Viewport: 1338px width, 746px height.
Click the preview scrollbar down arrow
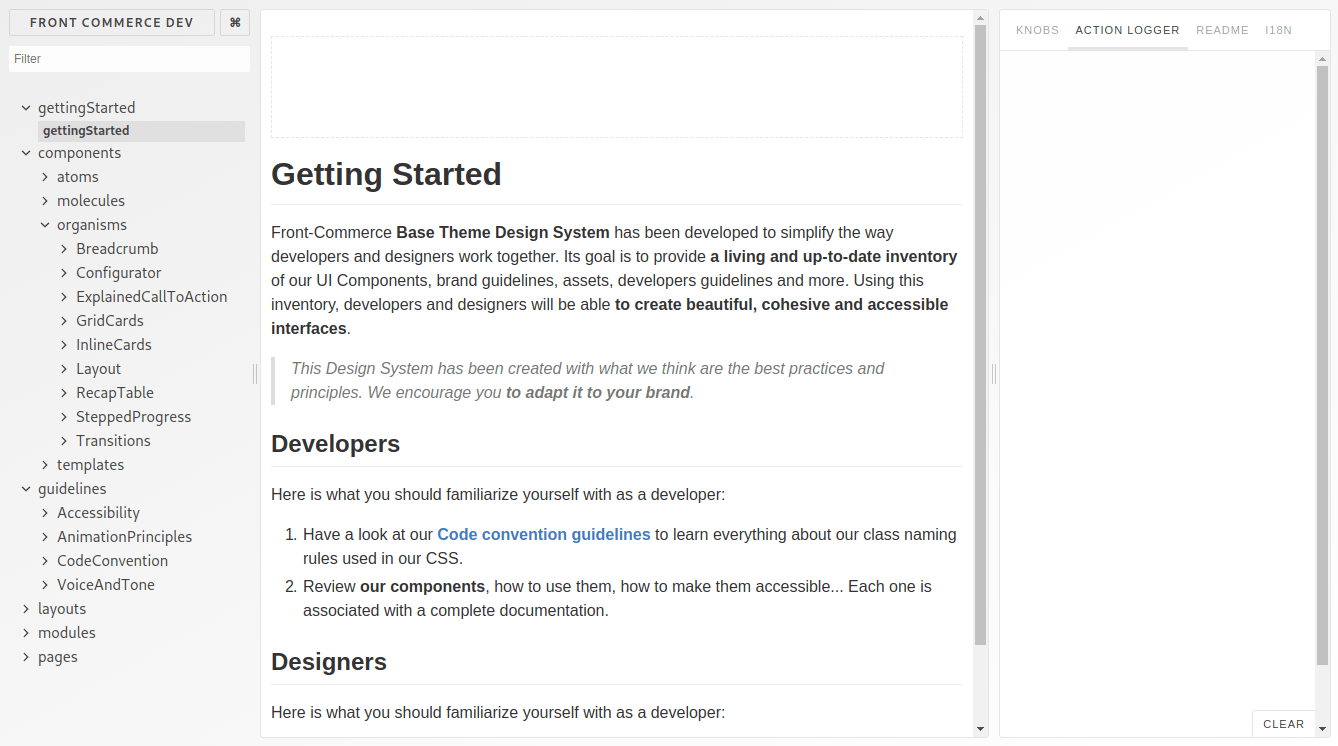tap(981, 729)
